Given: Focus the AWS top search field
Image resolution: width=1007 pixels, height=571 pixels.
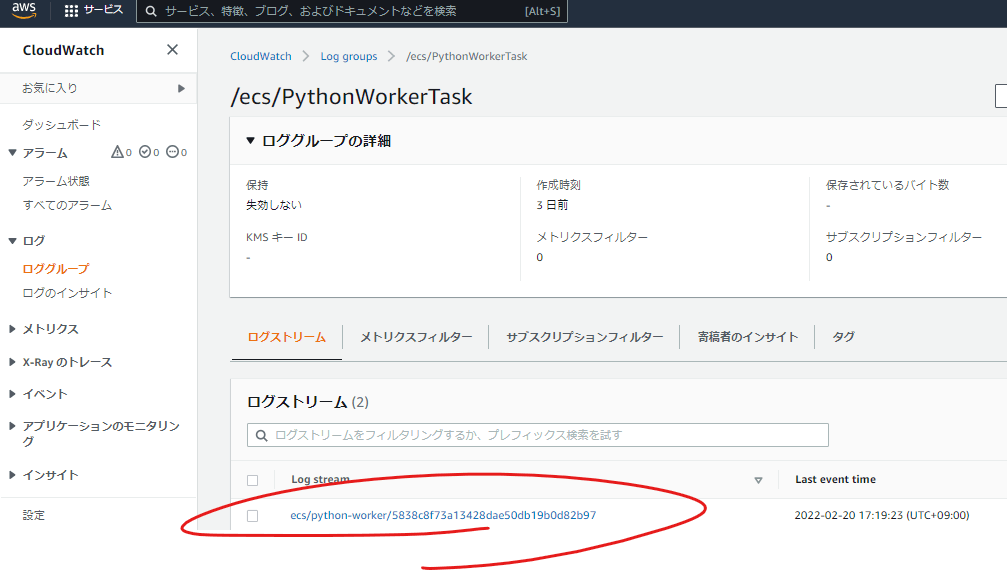Looking at the screenshot, I should click(352, 11).
